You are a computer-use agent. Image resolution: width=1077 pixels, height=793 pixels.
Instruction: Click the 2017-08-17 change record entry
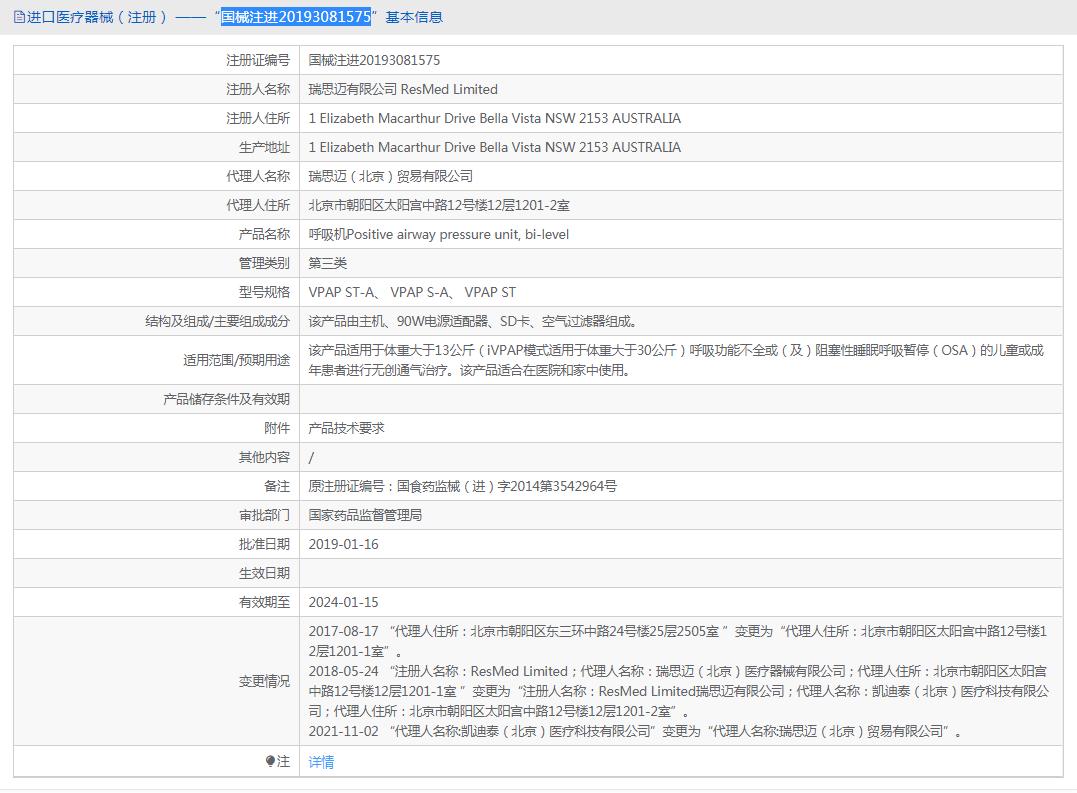click(678, 641)
